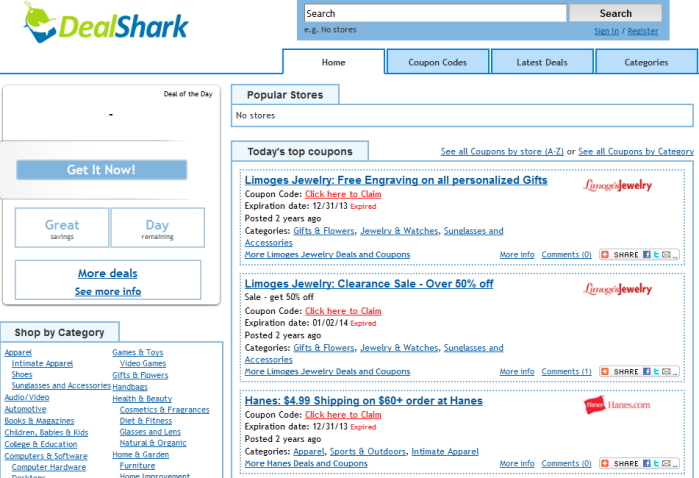Open the Apparel category in Shop by Category
The width and height of the screenshot is (699, 478).
click(18, 352)
